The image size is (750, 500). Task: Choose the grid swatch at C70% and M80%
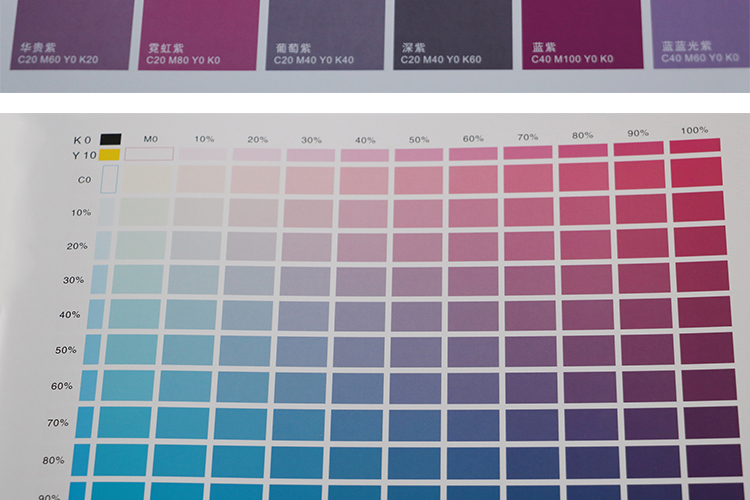[593, 424]
